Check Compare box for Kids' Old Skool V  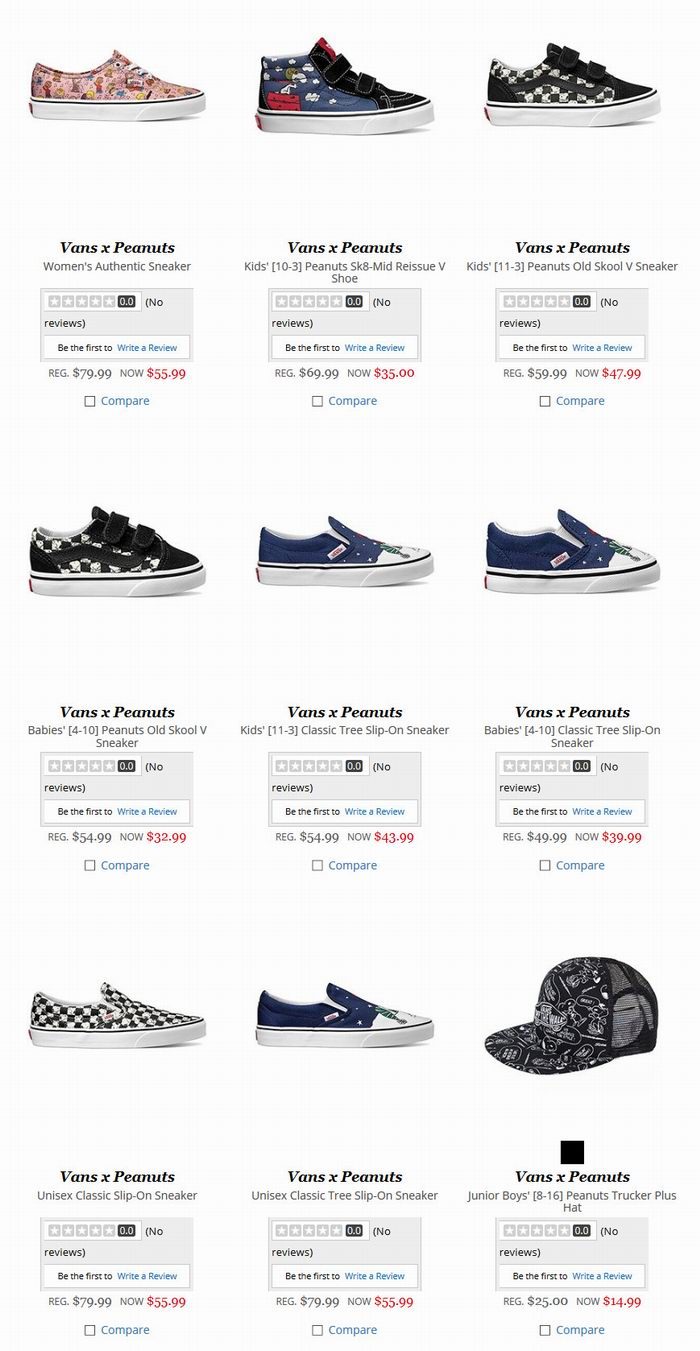pyautogui.click(x=545, y=401)
